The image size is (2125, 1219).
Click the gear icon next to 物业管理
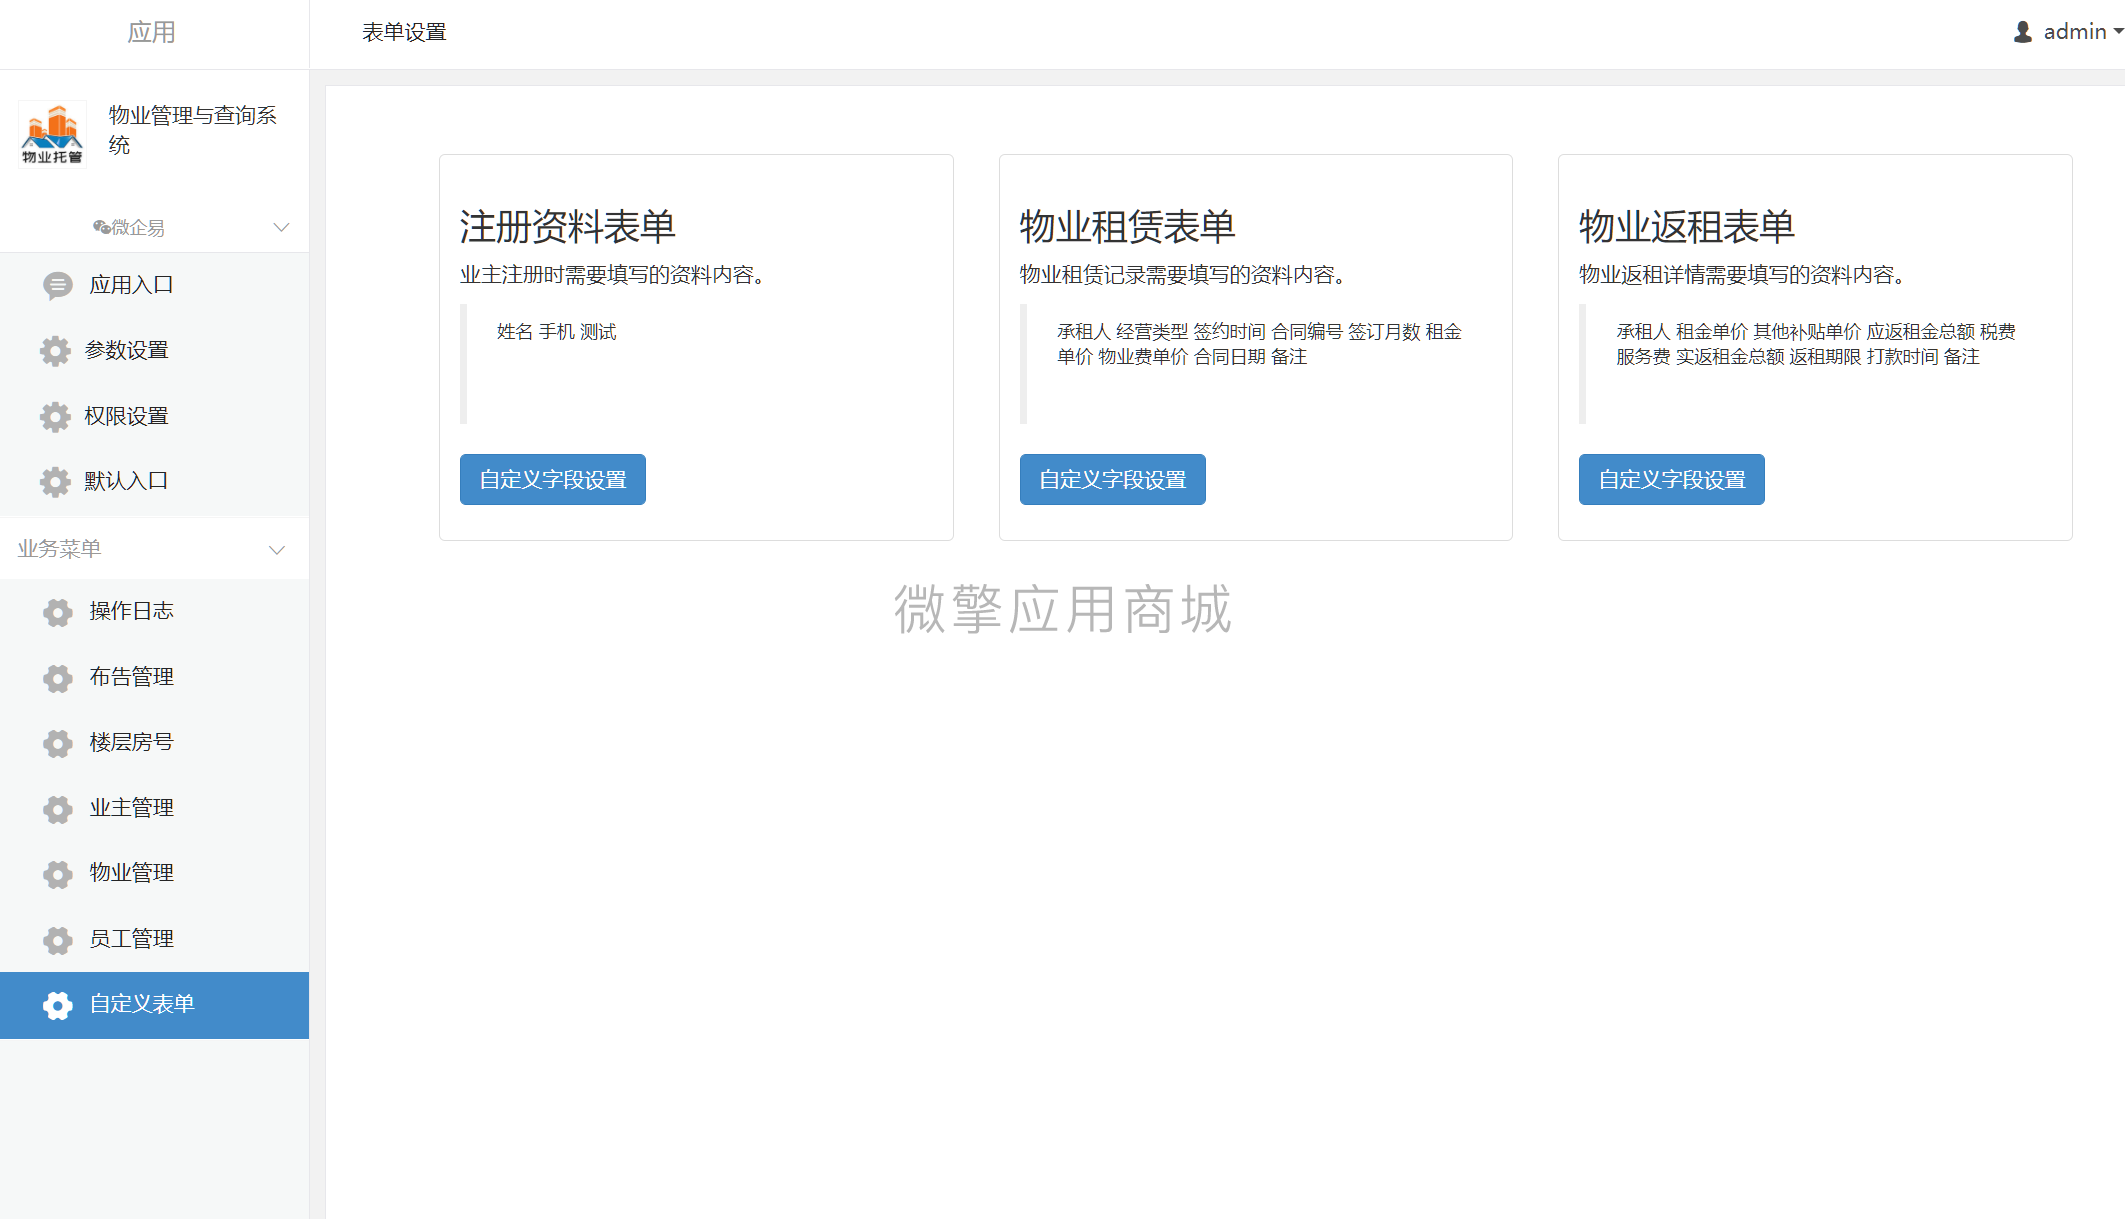pyautogui.click(x=58, y=874)
